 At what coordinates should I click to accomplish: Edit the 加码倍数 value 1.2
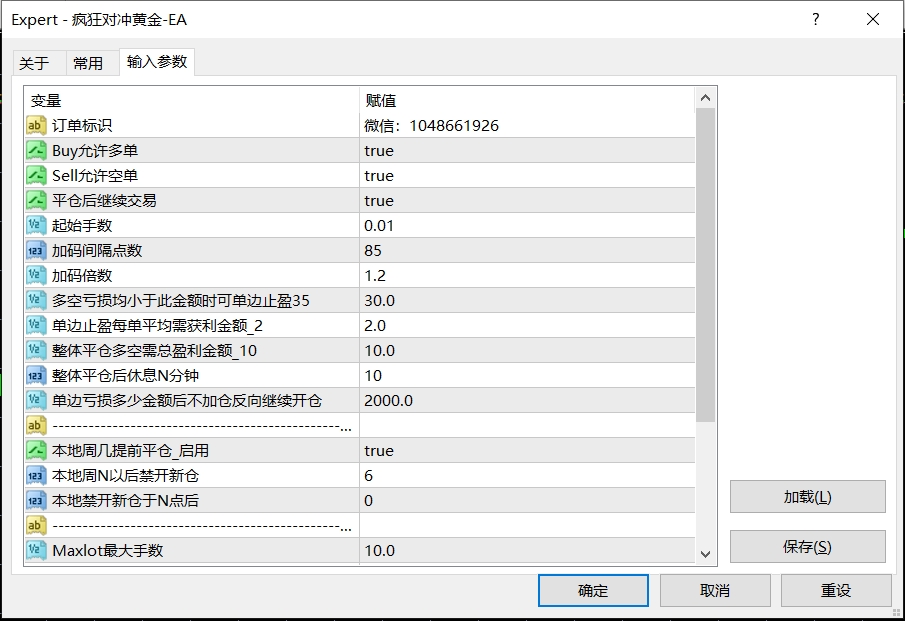click(x=375, y=276)
